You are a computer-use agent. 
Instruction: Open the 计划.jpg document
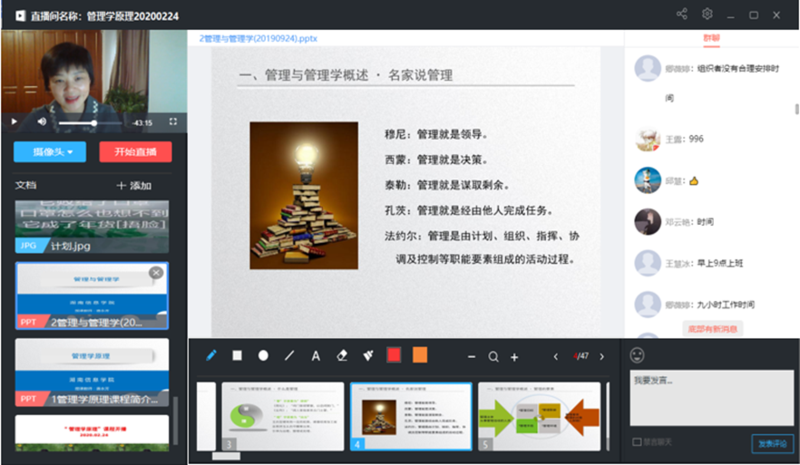click(92, 227)
